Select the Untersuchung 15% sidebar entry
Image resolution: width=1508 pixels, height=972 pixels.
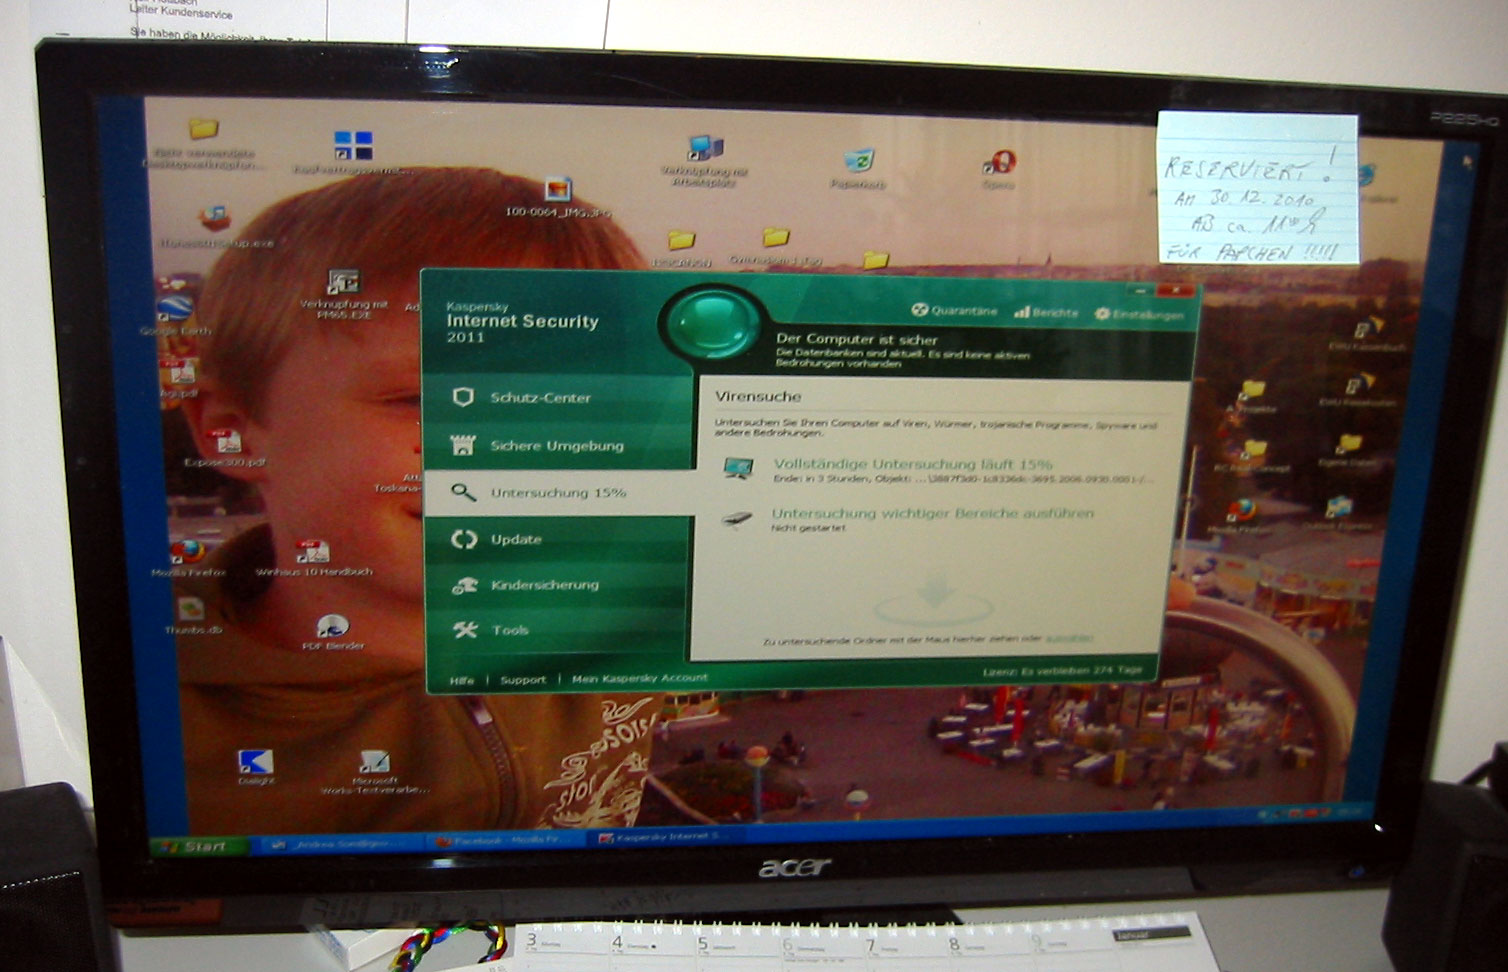pyautogui.click(x=558, y=493)
